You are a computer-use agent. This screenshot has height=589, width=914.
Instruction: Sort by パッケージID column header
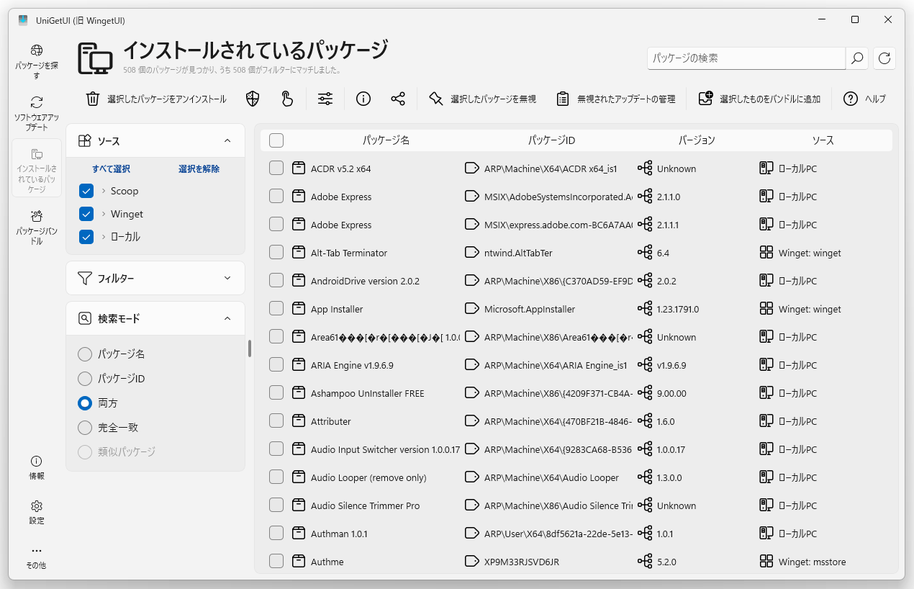(x=551, y=140)
